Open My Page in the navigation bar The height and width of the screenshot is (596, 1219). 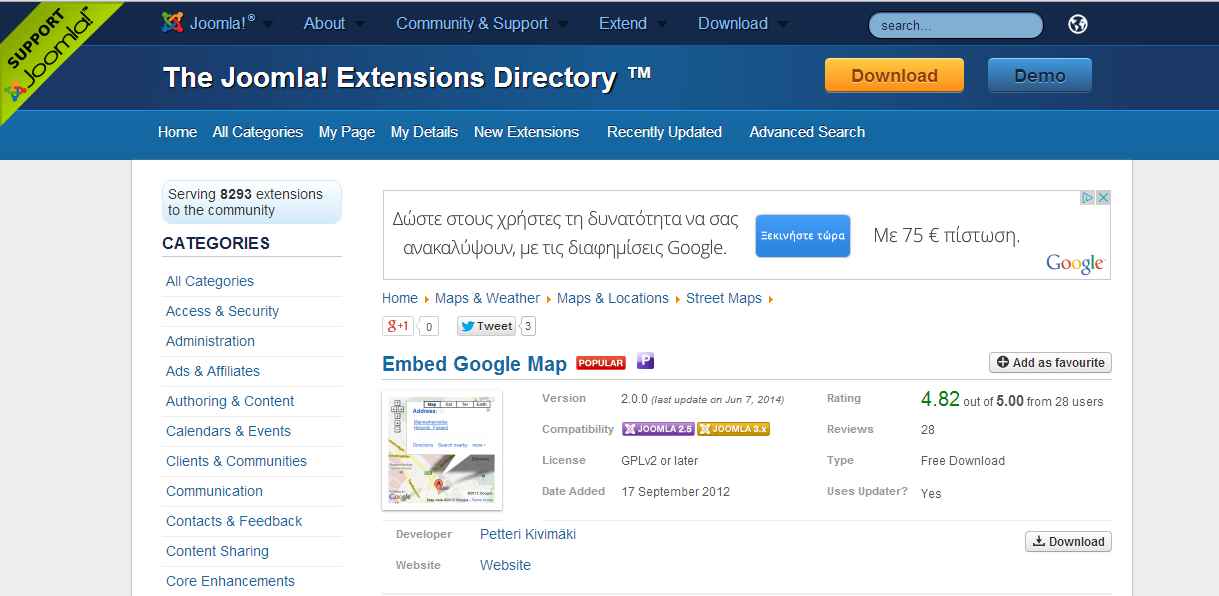tap(347, 132)
